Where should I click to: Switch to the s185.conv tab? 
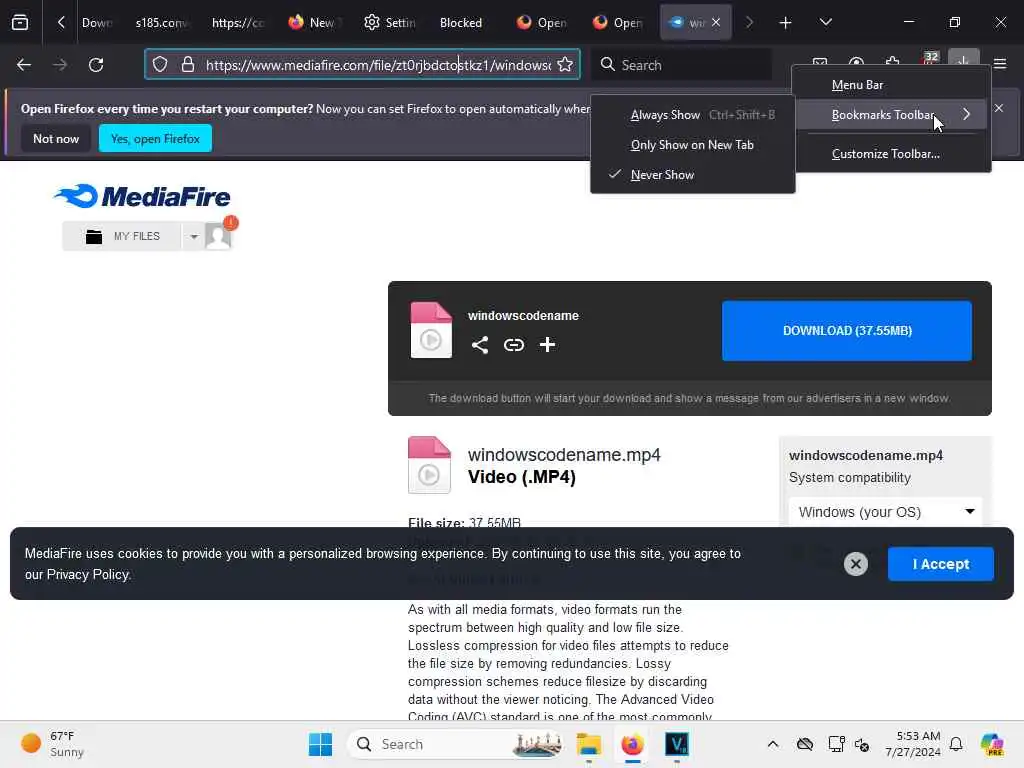[161, 23]
